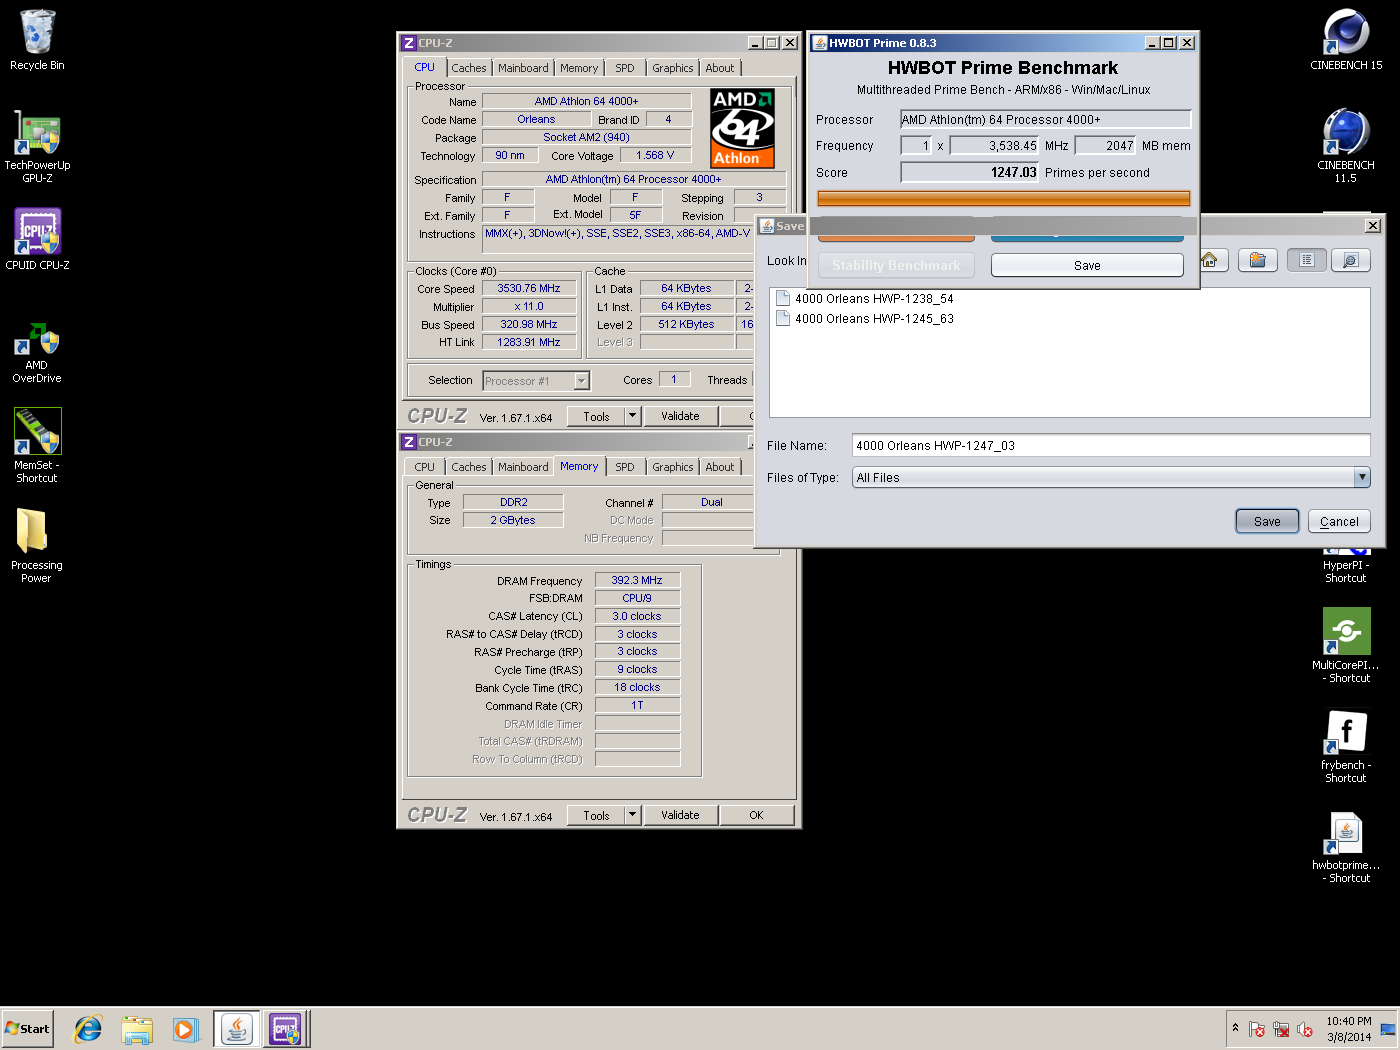This screenshot has height=1050, width=1400.
Task: Click Tools button in lower CPU-Z window
Action: point(597,815)
